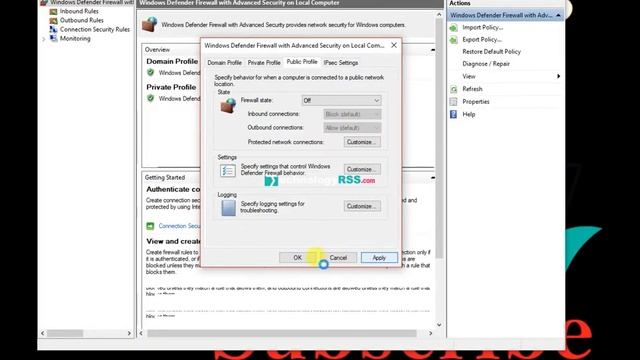Switch to the Private Profile tab

click(264, 62)
